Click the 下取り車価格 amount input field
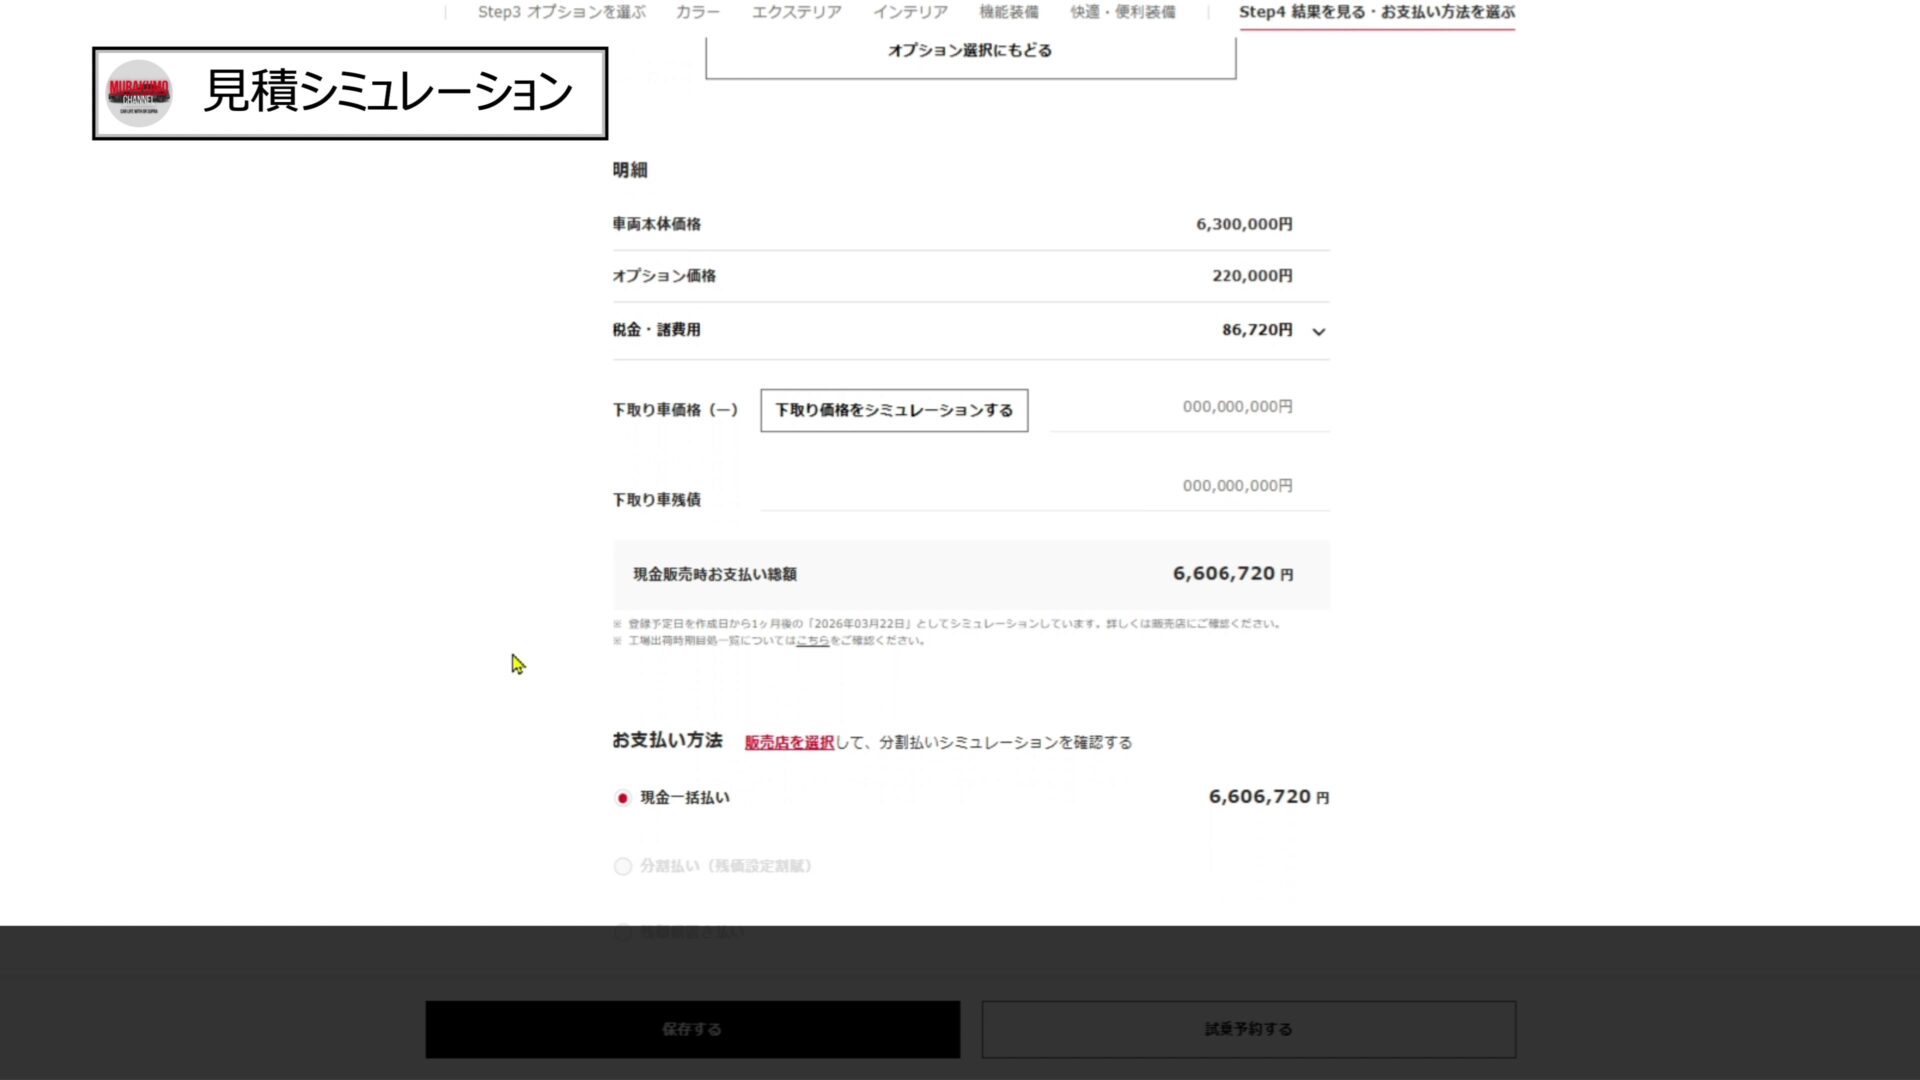The image size is (1920, 1080). point(1188,407)
